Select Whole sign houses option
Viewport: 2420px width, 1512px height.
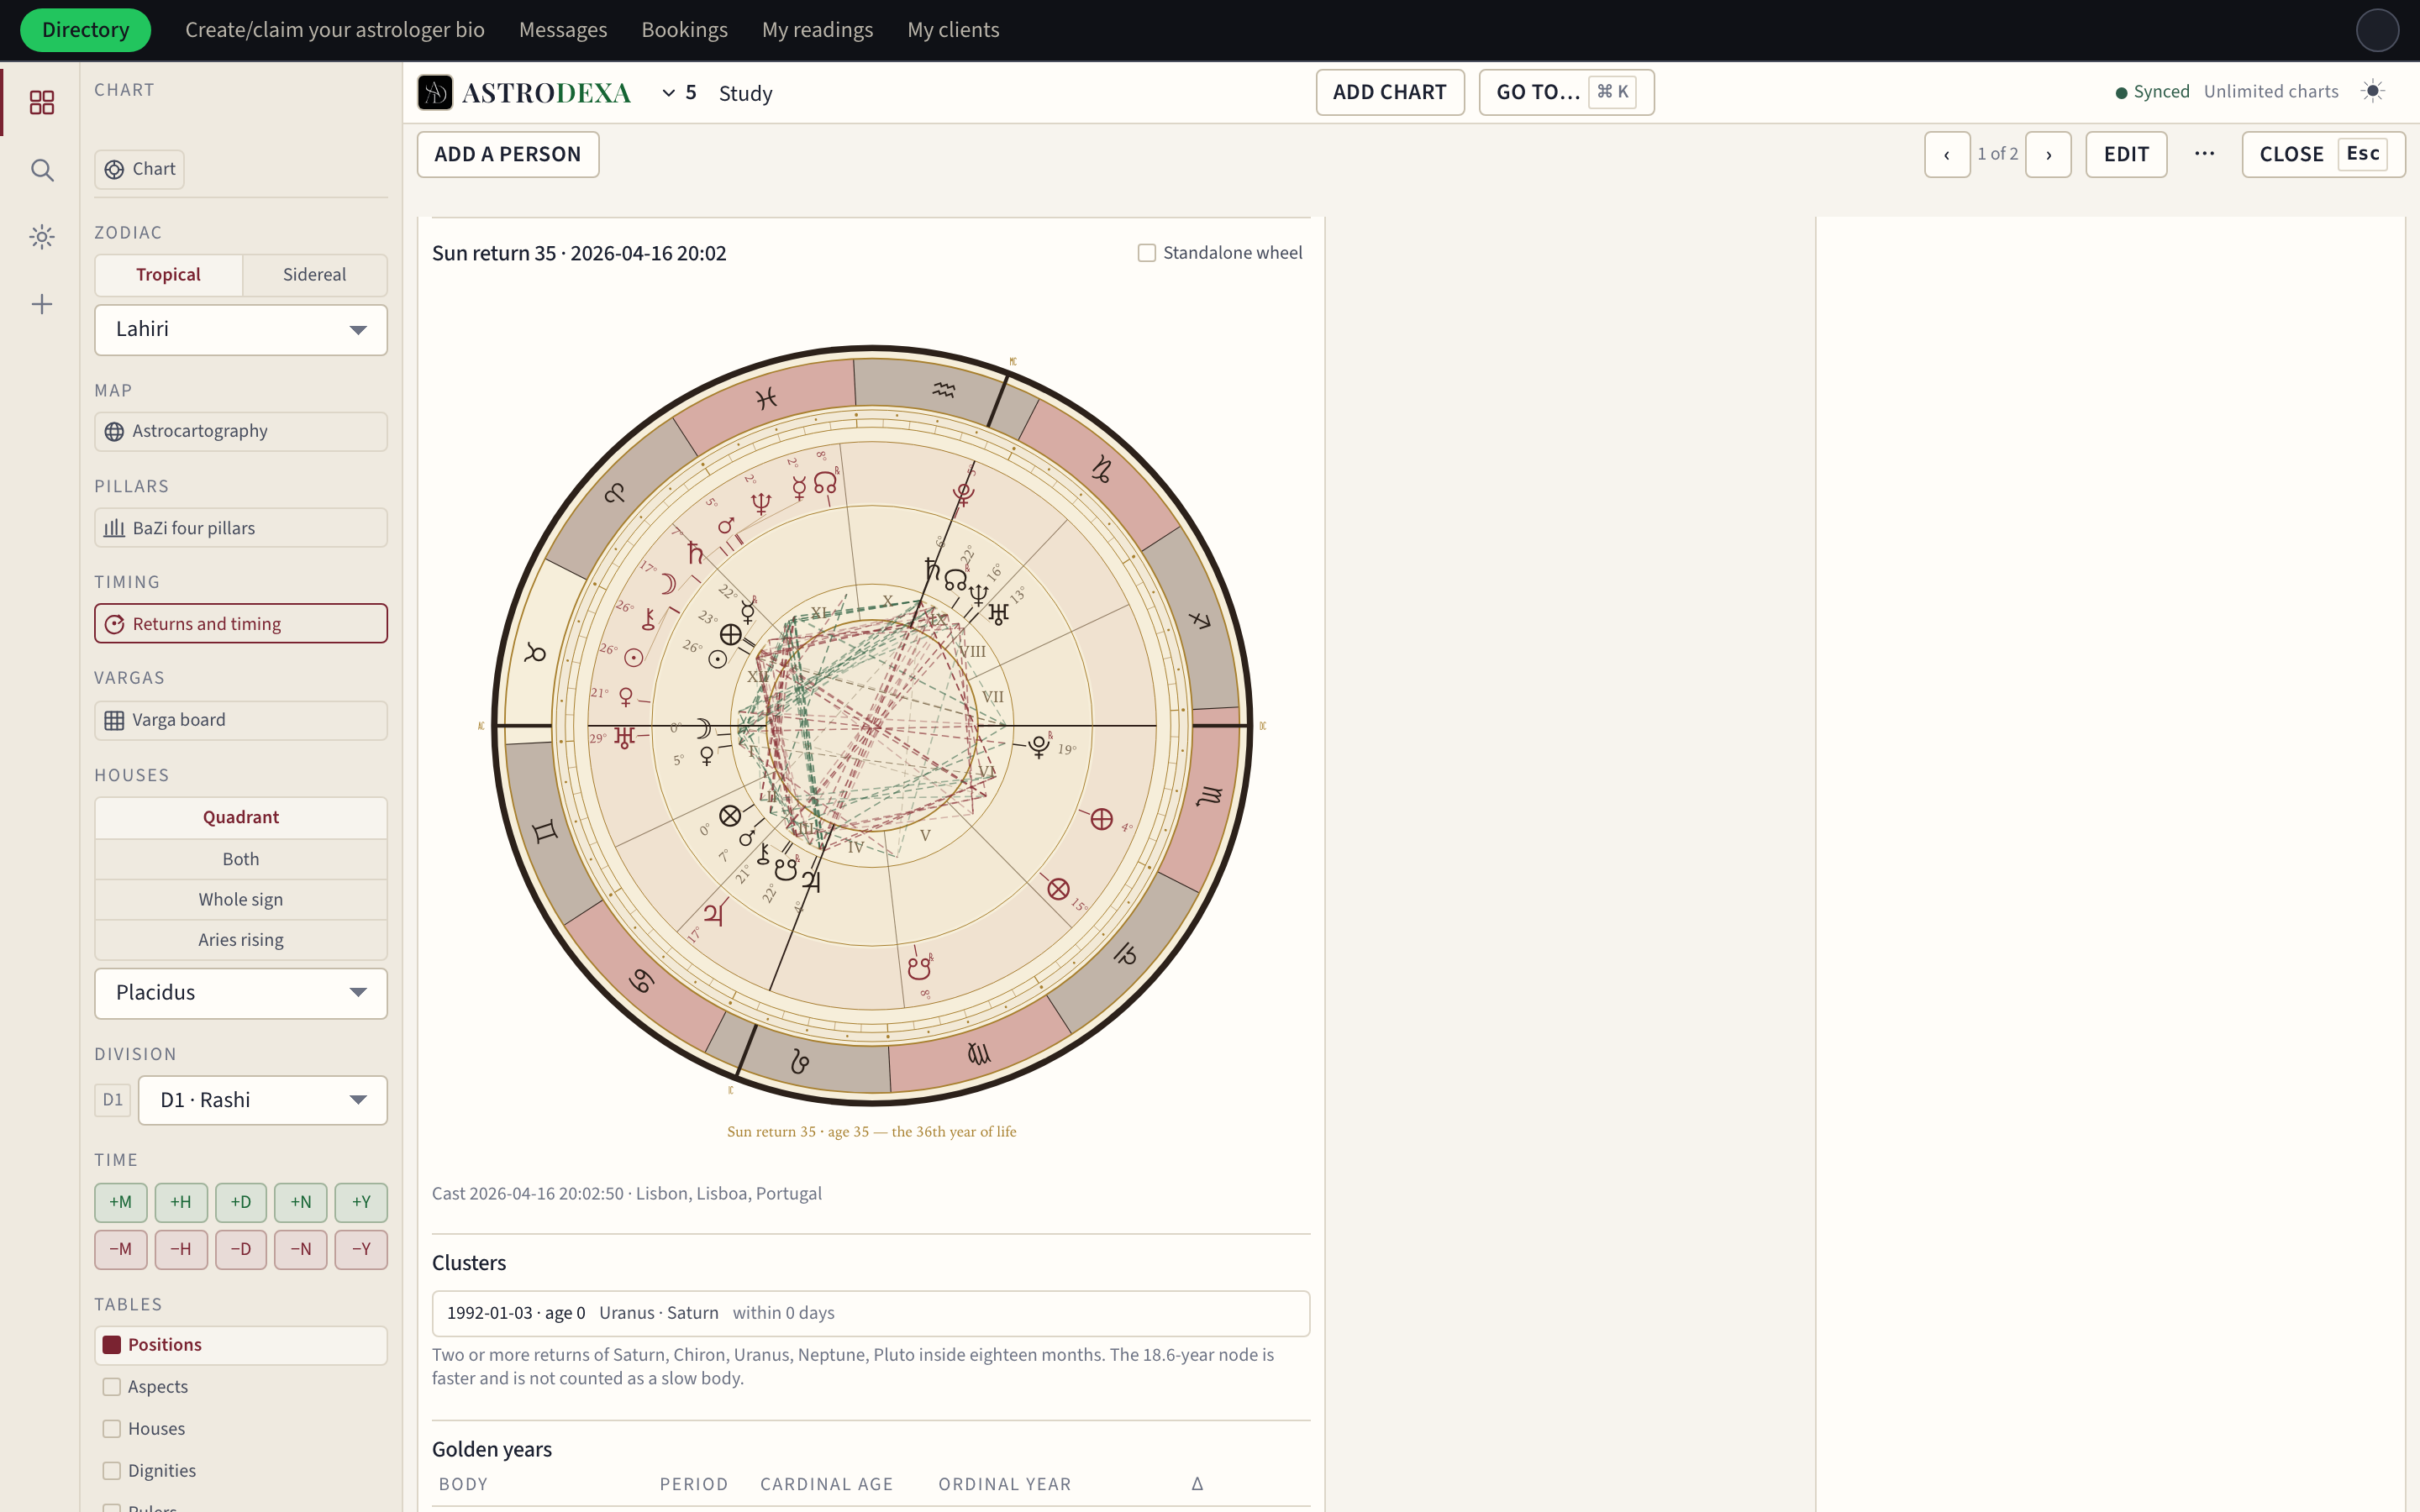coord(241,899)
